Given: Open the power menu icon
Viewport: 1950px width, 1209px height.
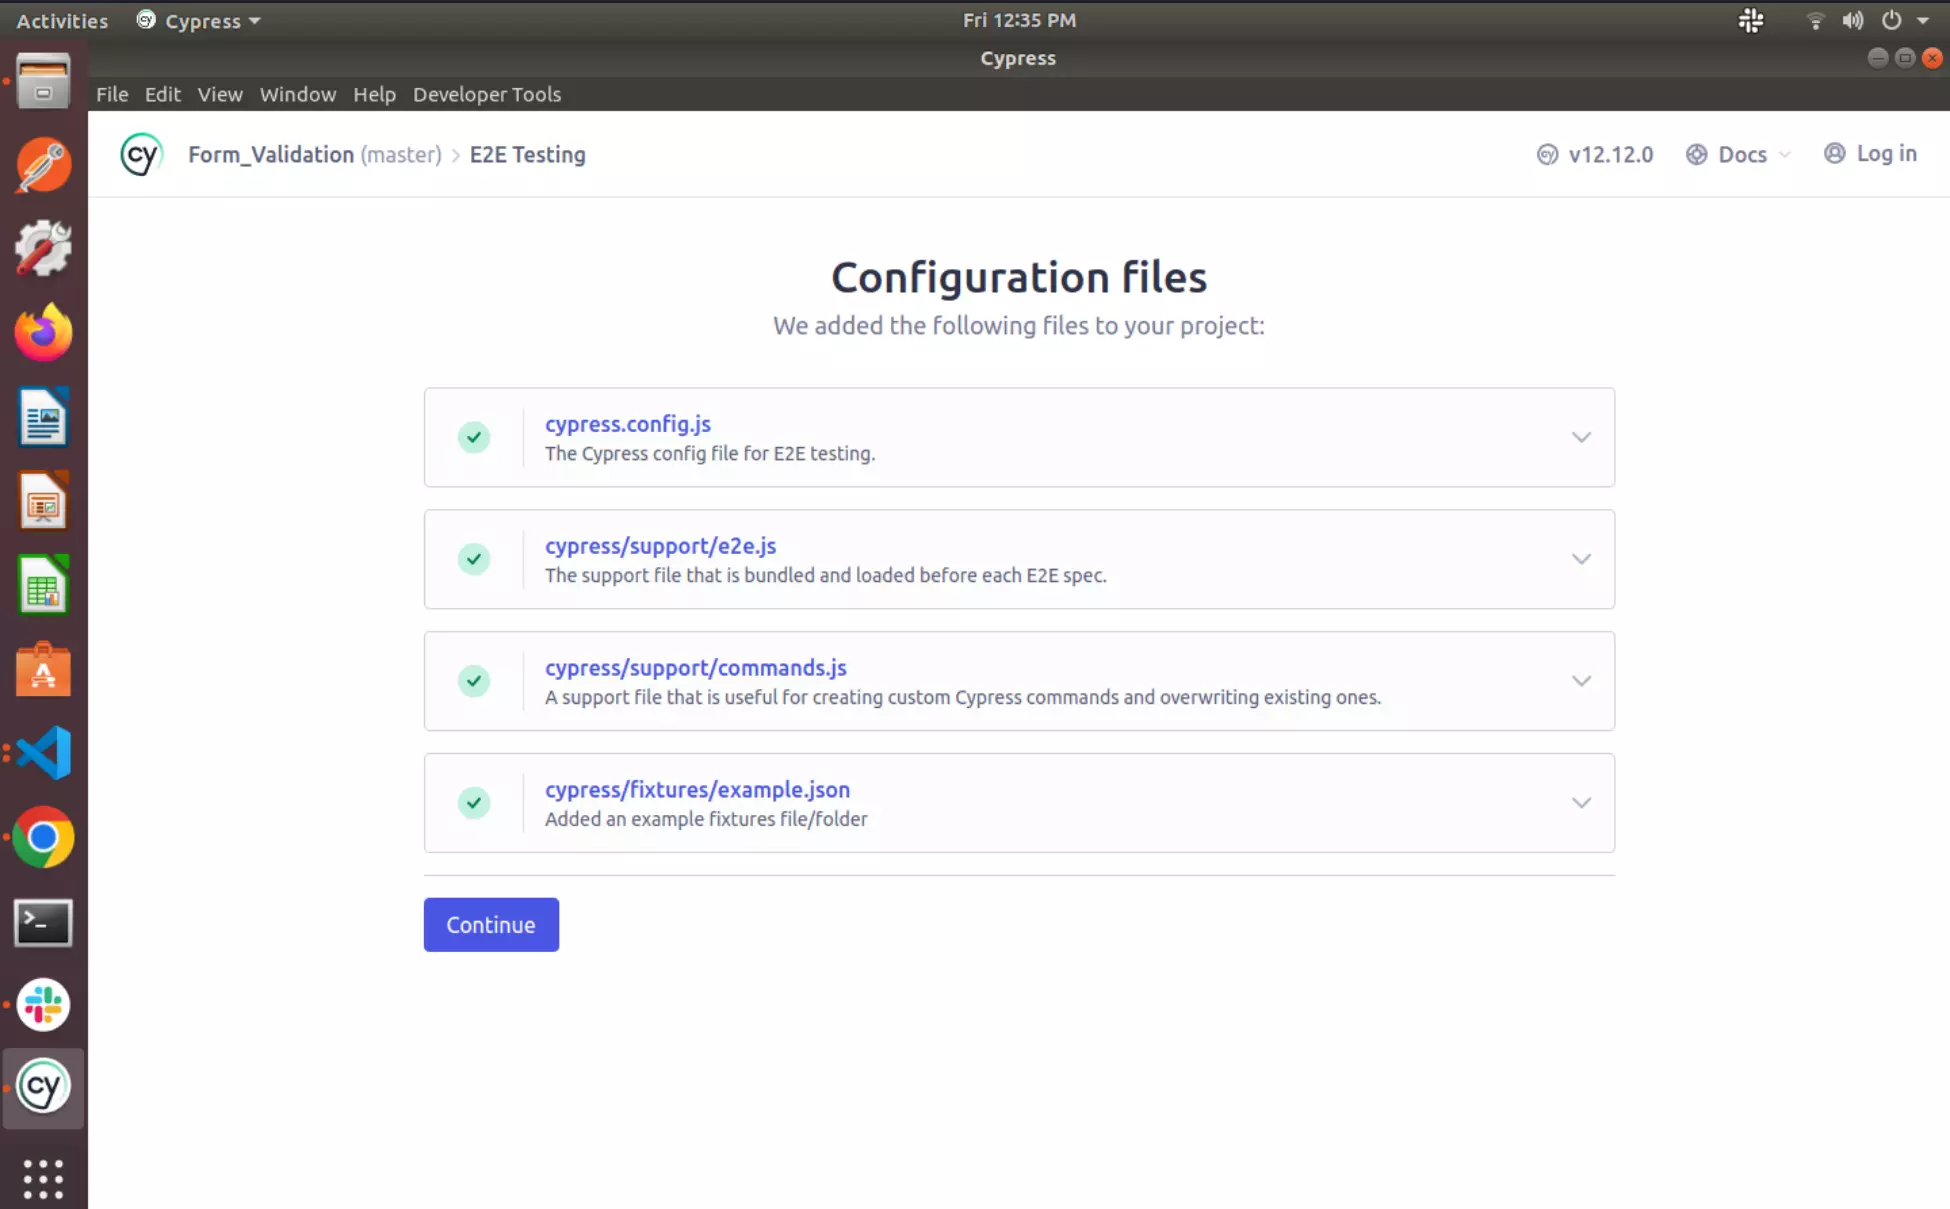Looking at the screenshot, I should [1891, 20].
